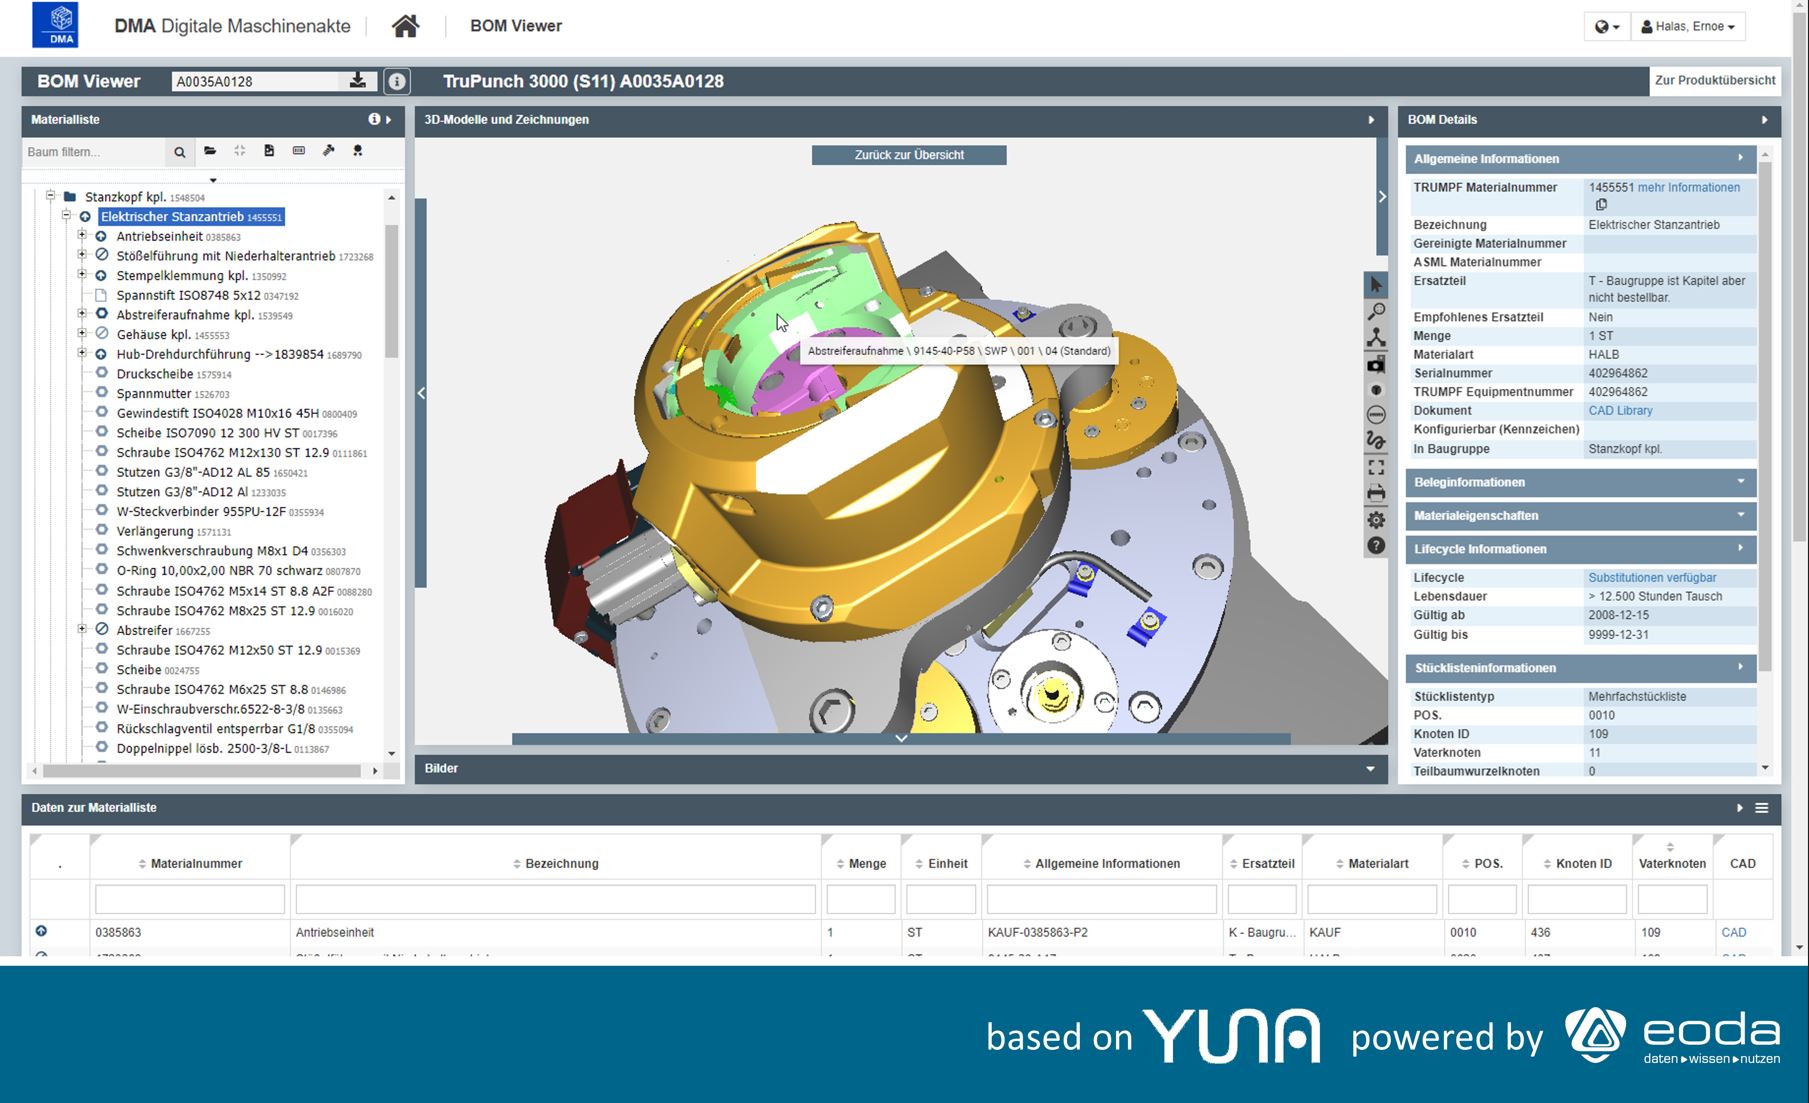This screenshot has height=1103, width=1809.
Task: Sort the table by Materialnummer column
Action: tap(190, 864)
